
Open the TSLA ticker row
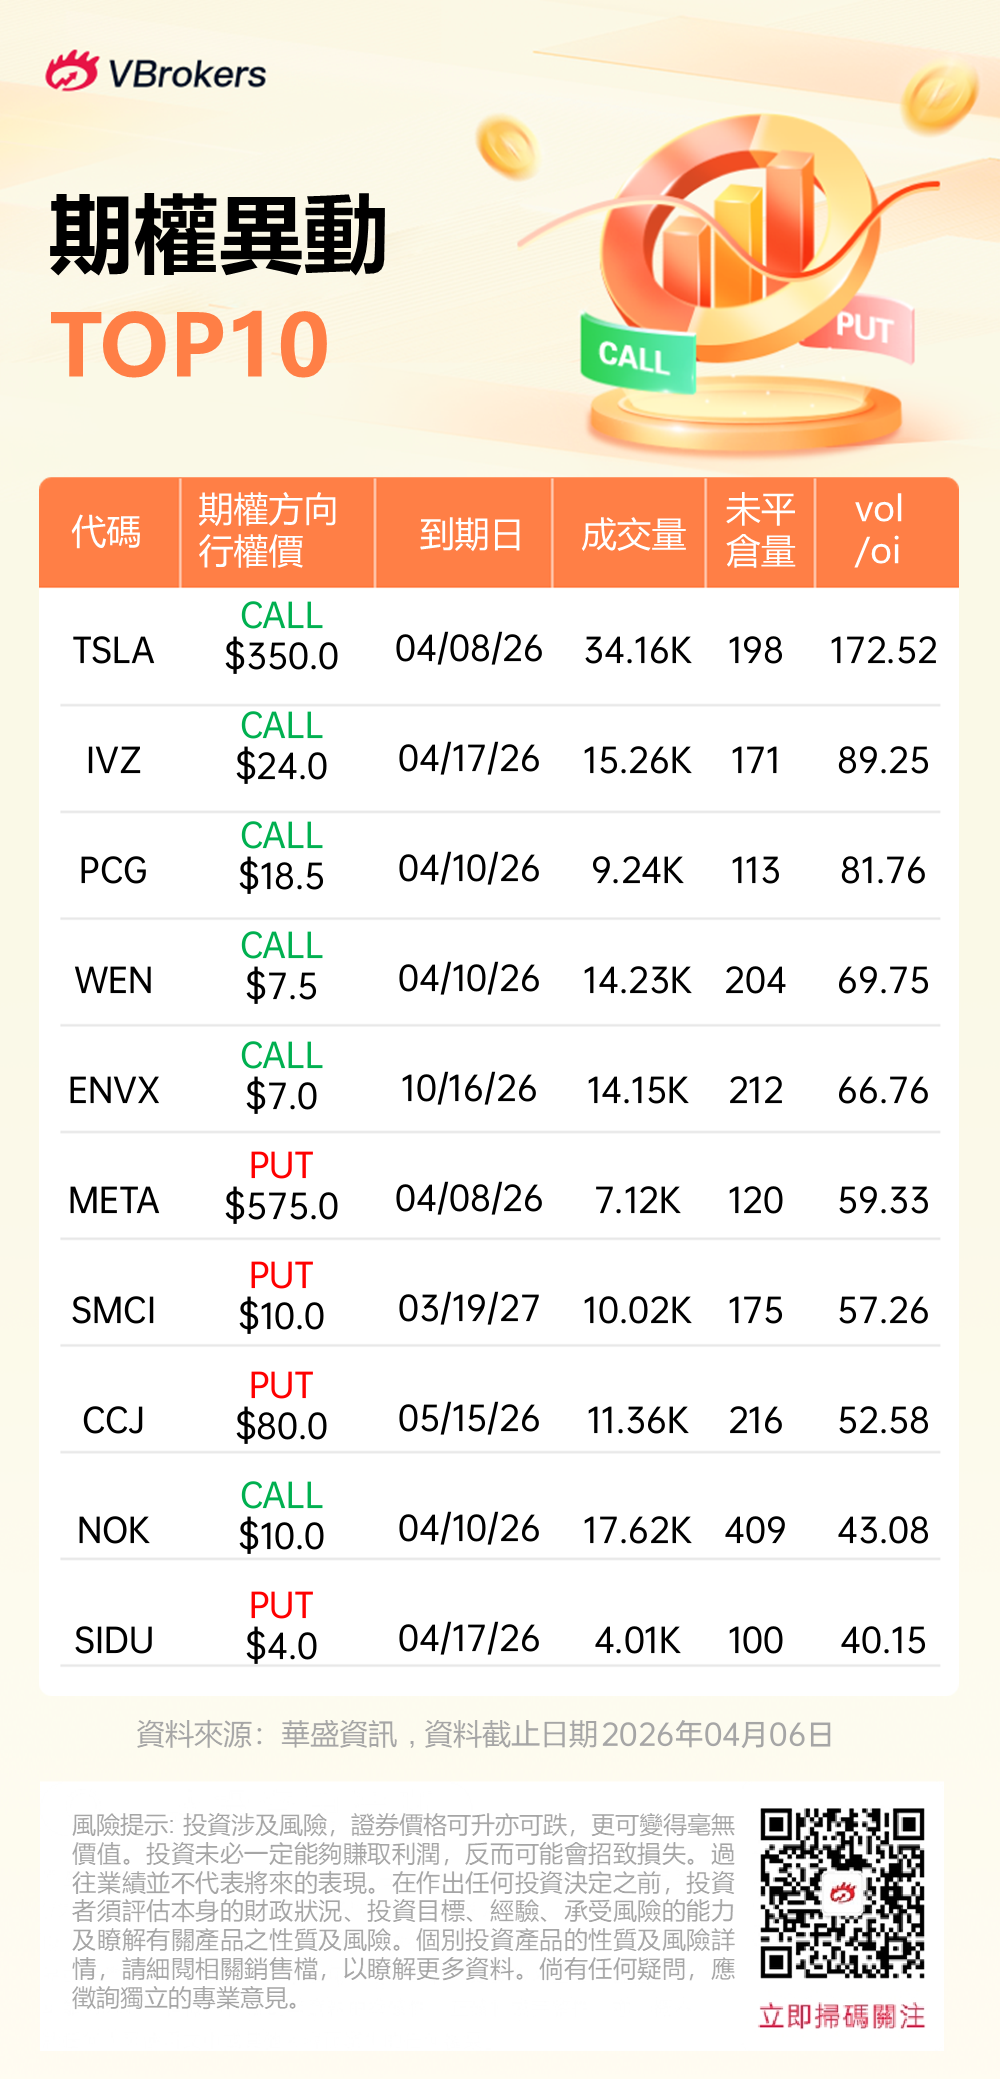(x=114, y=651)
